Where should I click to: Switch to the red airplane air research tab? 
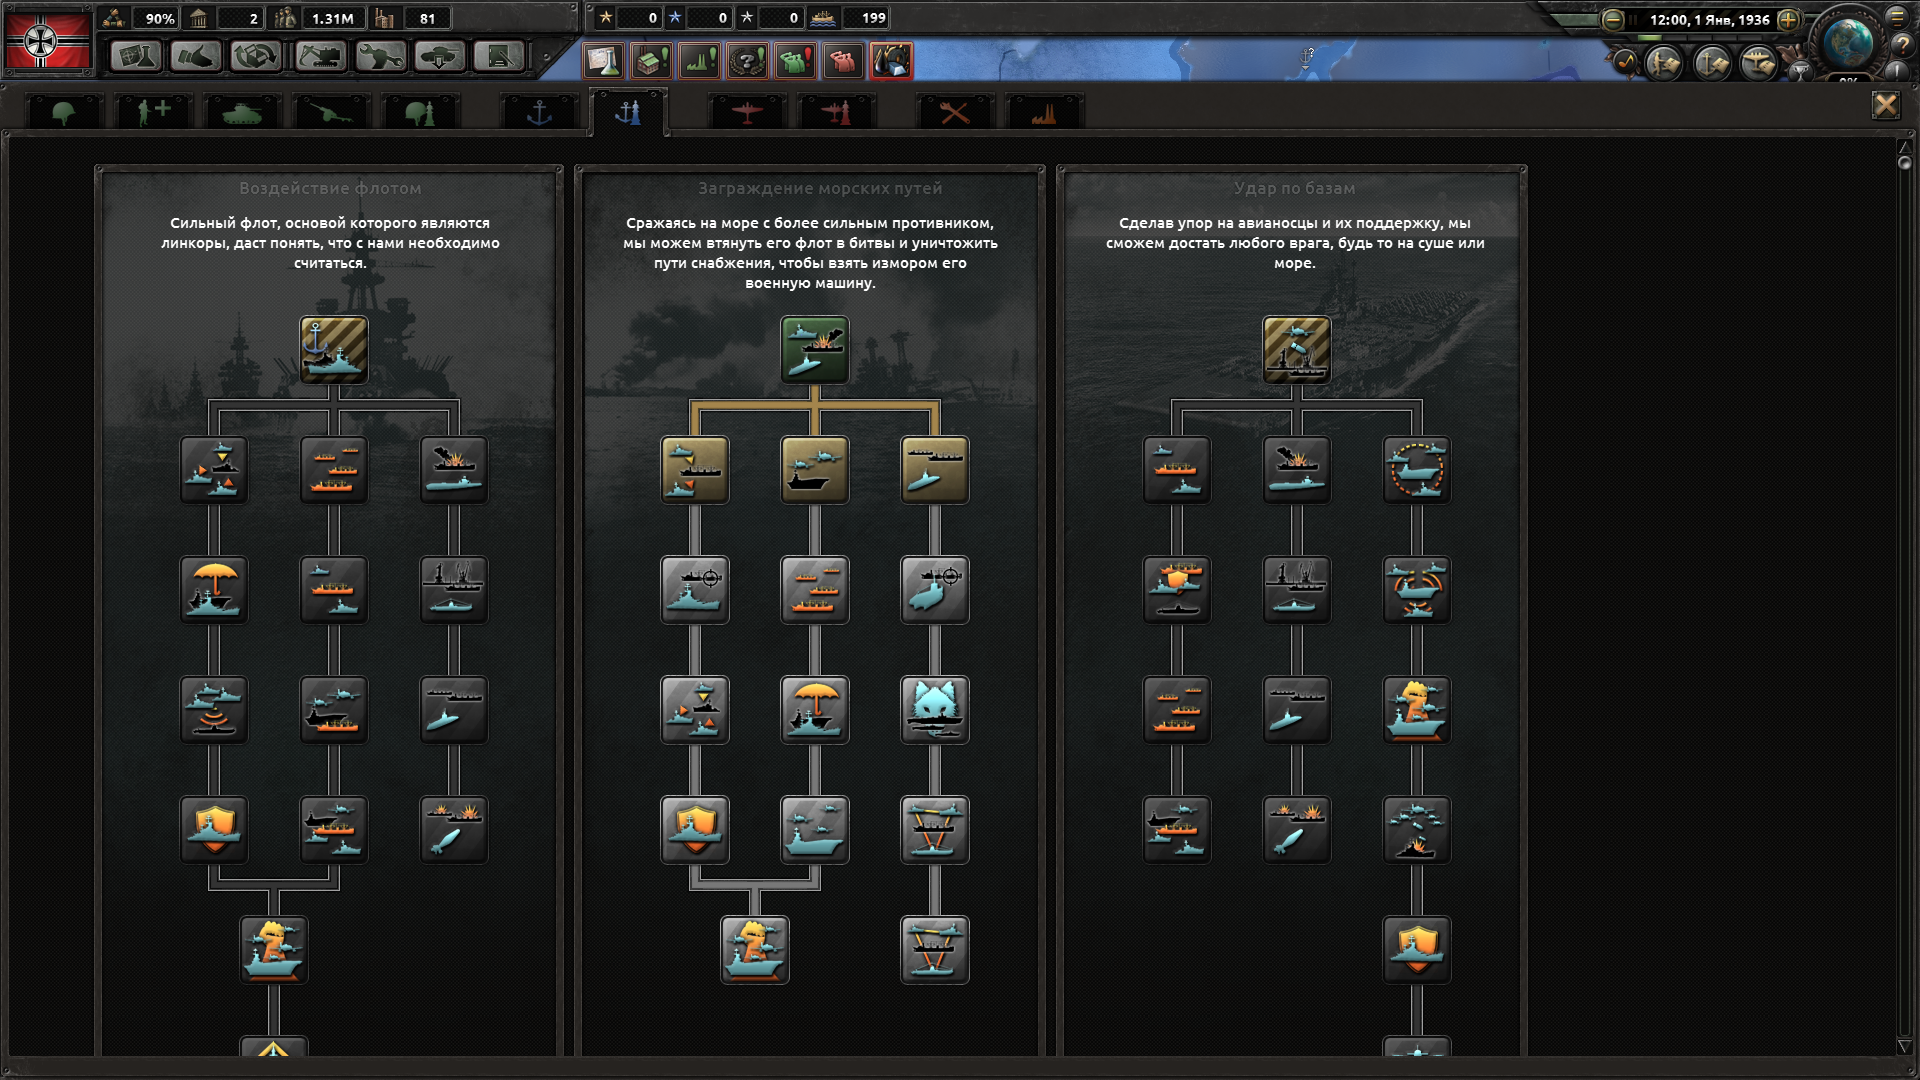pyautogui.click(x=746, y=112)
